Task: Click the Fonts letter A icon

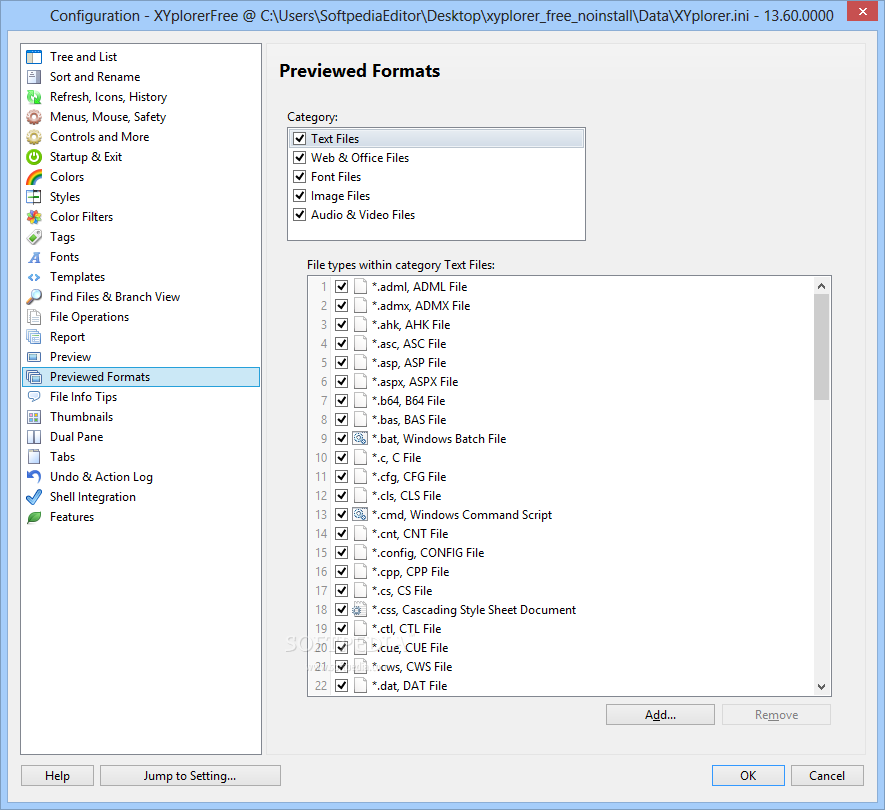Action: pyautogui.click(x=34, y=257)
